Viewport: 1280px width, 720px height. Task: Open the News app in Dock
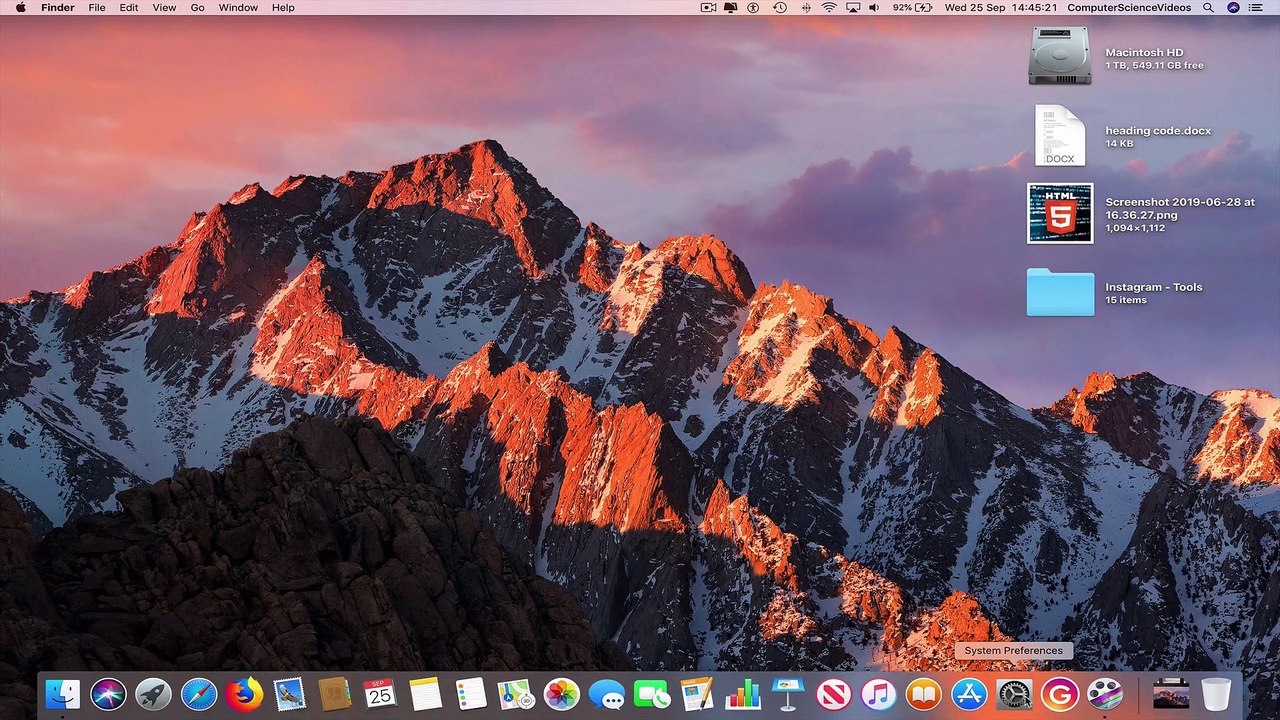point(833,694)
